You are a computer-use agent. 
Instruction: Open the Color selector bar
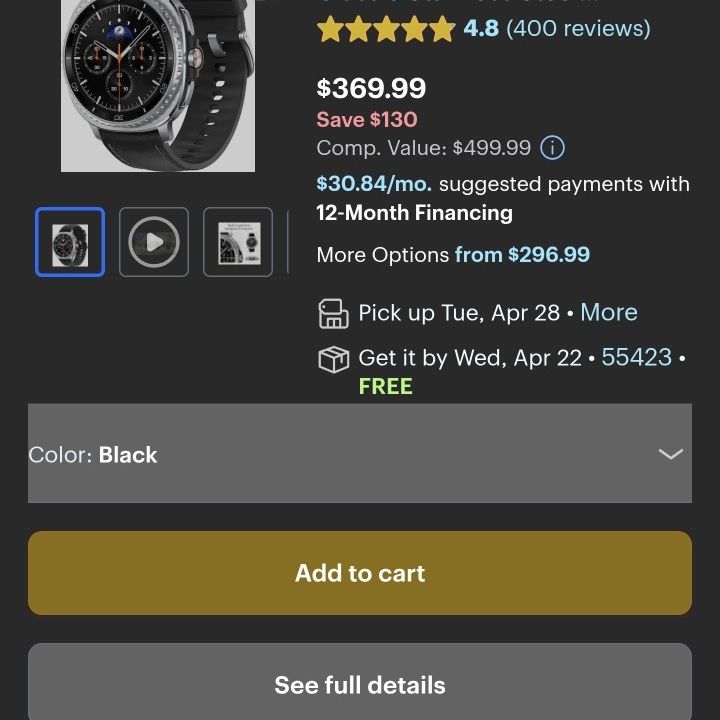[360, 453]
